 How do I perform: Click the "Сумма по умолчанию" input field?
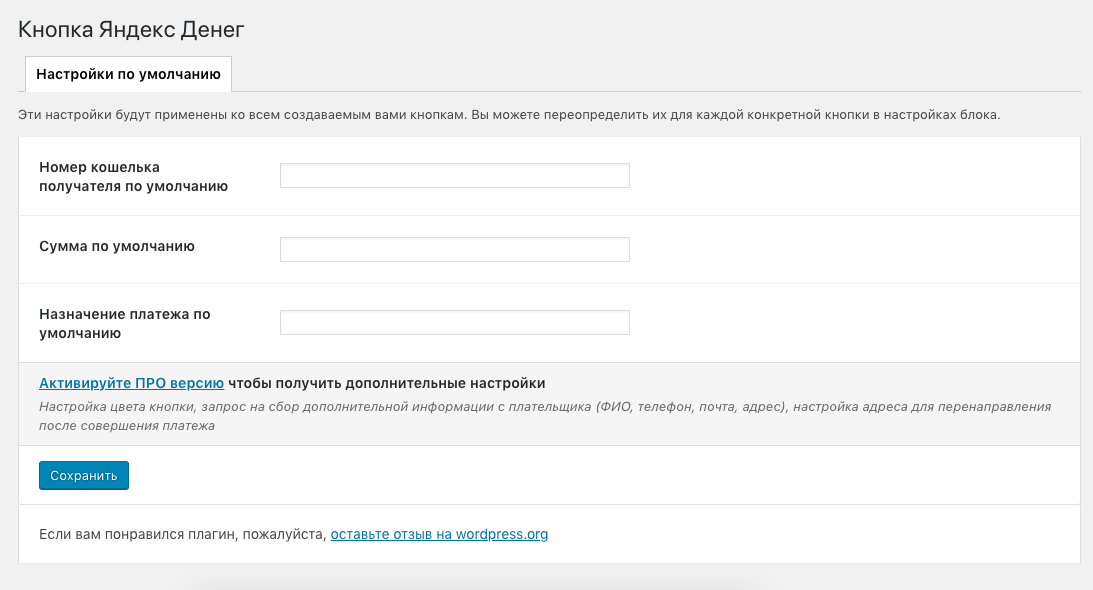click(x=454, y=250)
